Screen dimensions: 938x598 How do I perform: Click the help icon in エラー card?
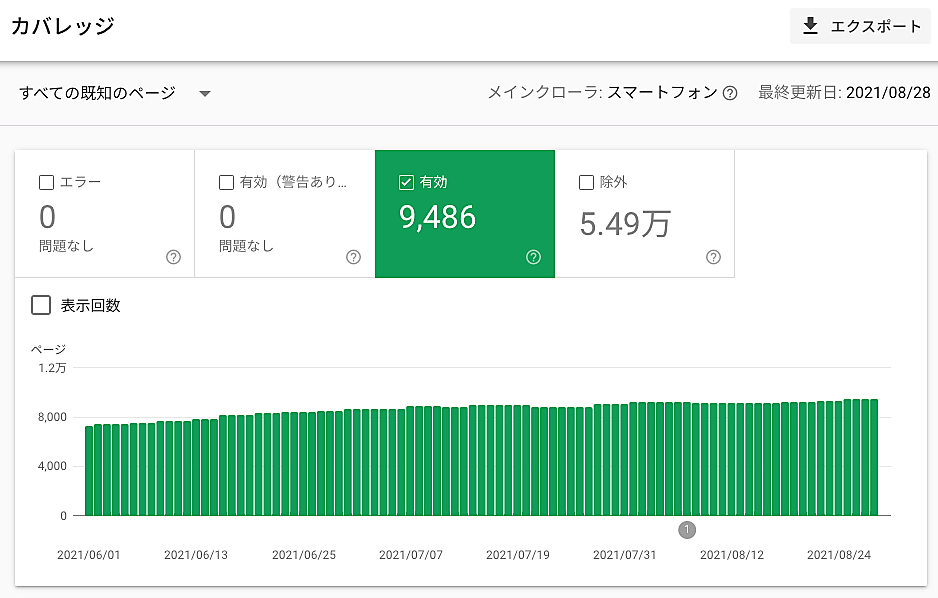pyautogui.click(x=173, y=257)
